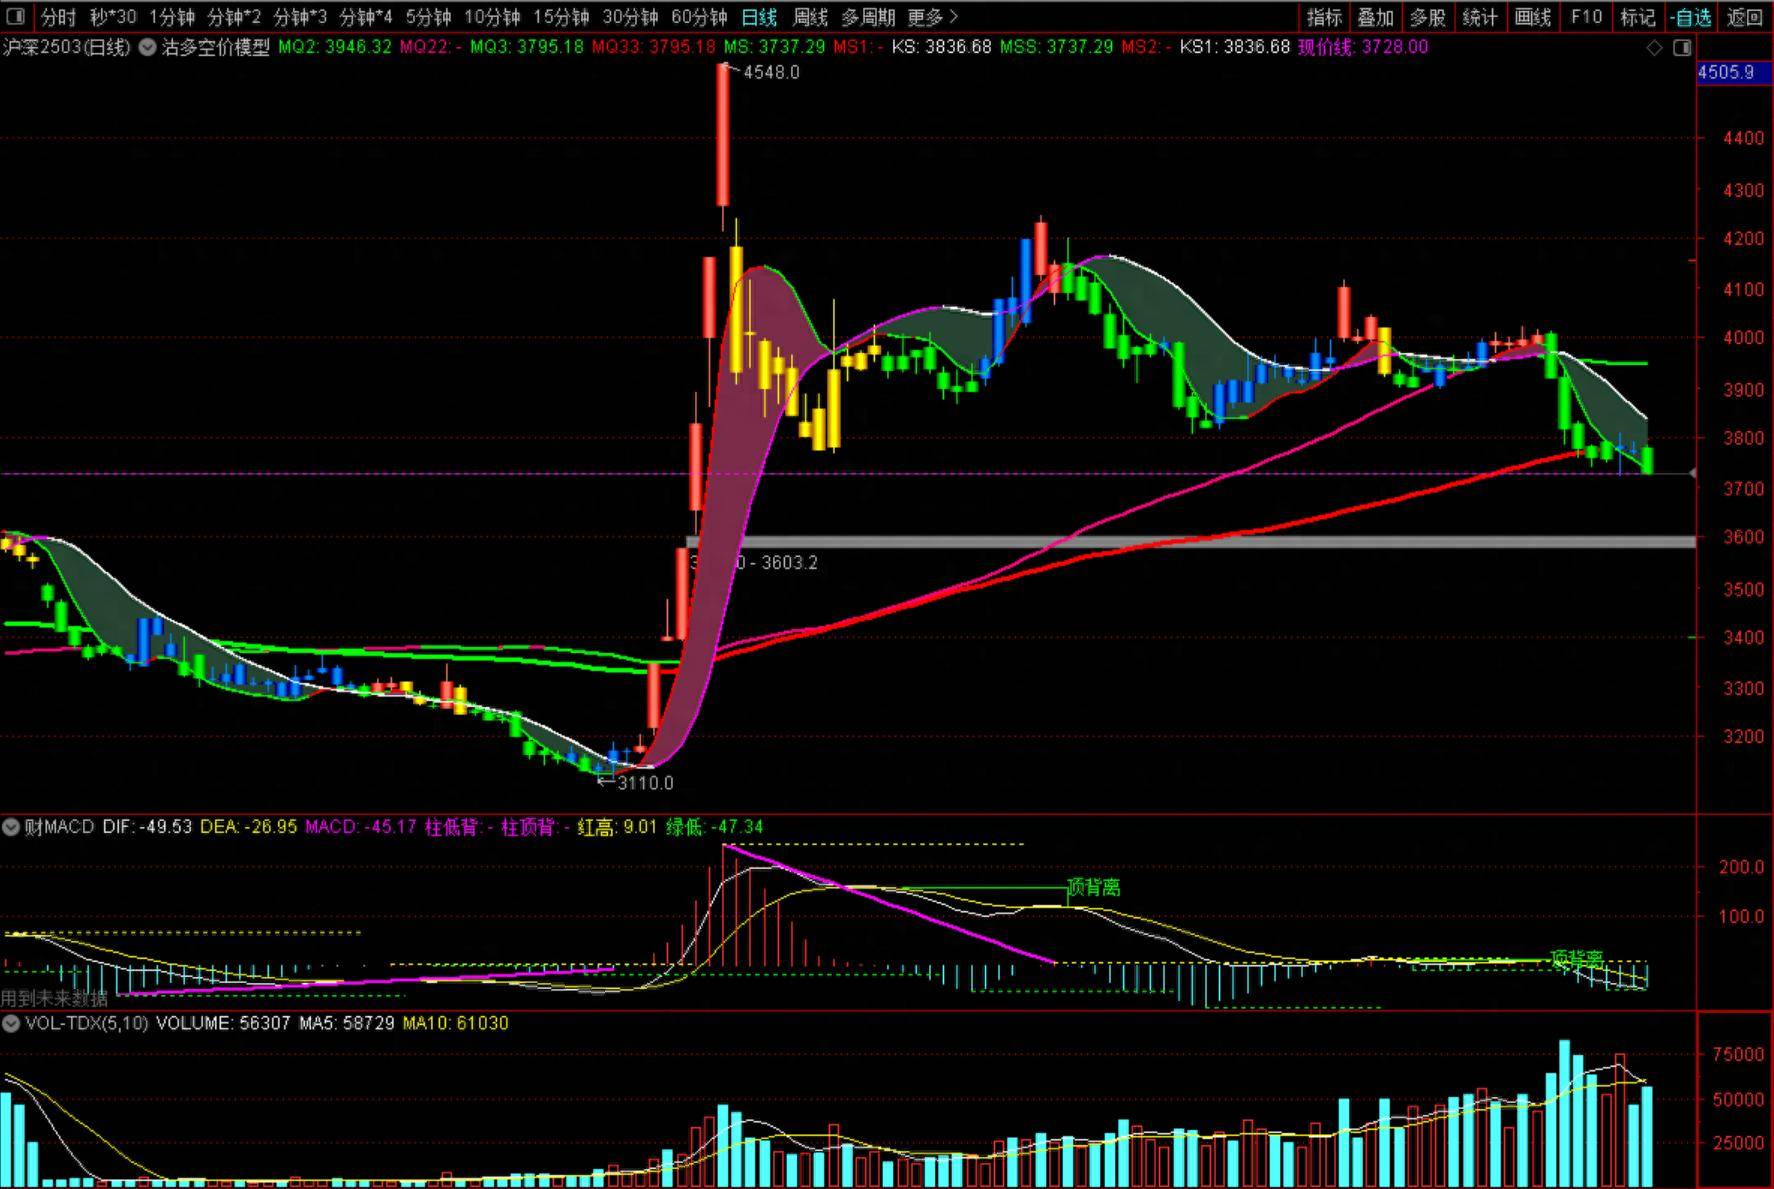This screenshot has width=1774, height=1189.
Task: Click the MQ3: 3795.18 indicator value
Action: coord(527,47)
